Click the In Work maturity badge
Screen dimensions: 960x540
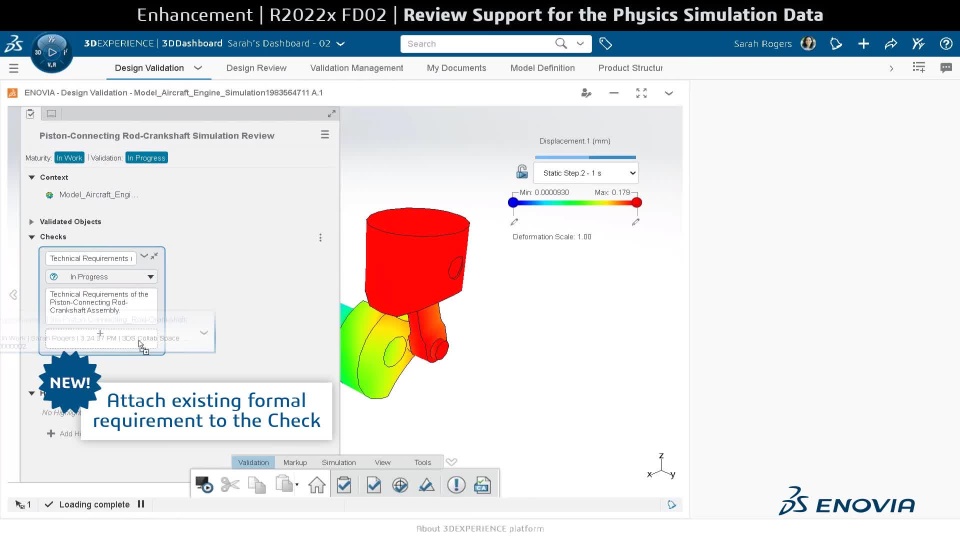69,158
